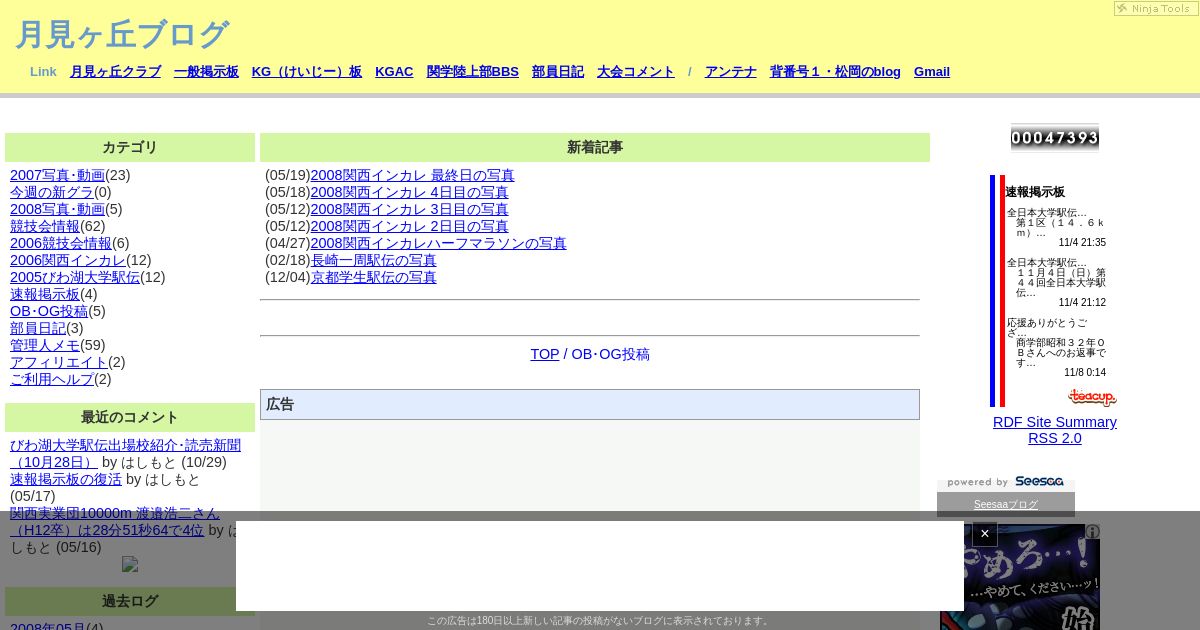Open the 背番号１・松岡のblog link

point(835,72)
